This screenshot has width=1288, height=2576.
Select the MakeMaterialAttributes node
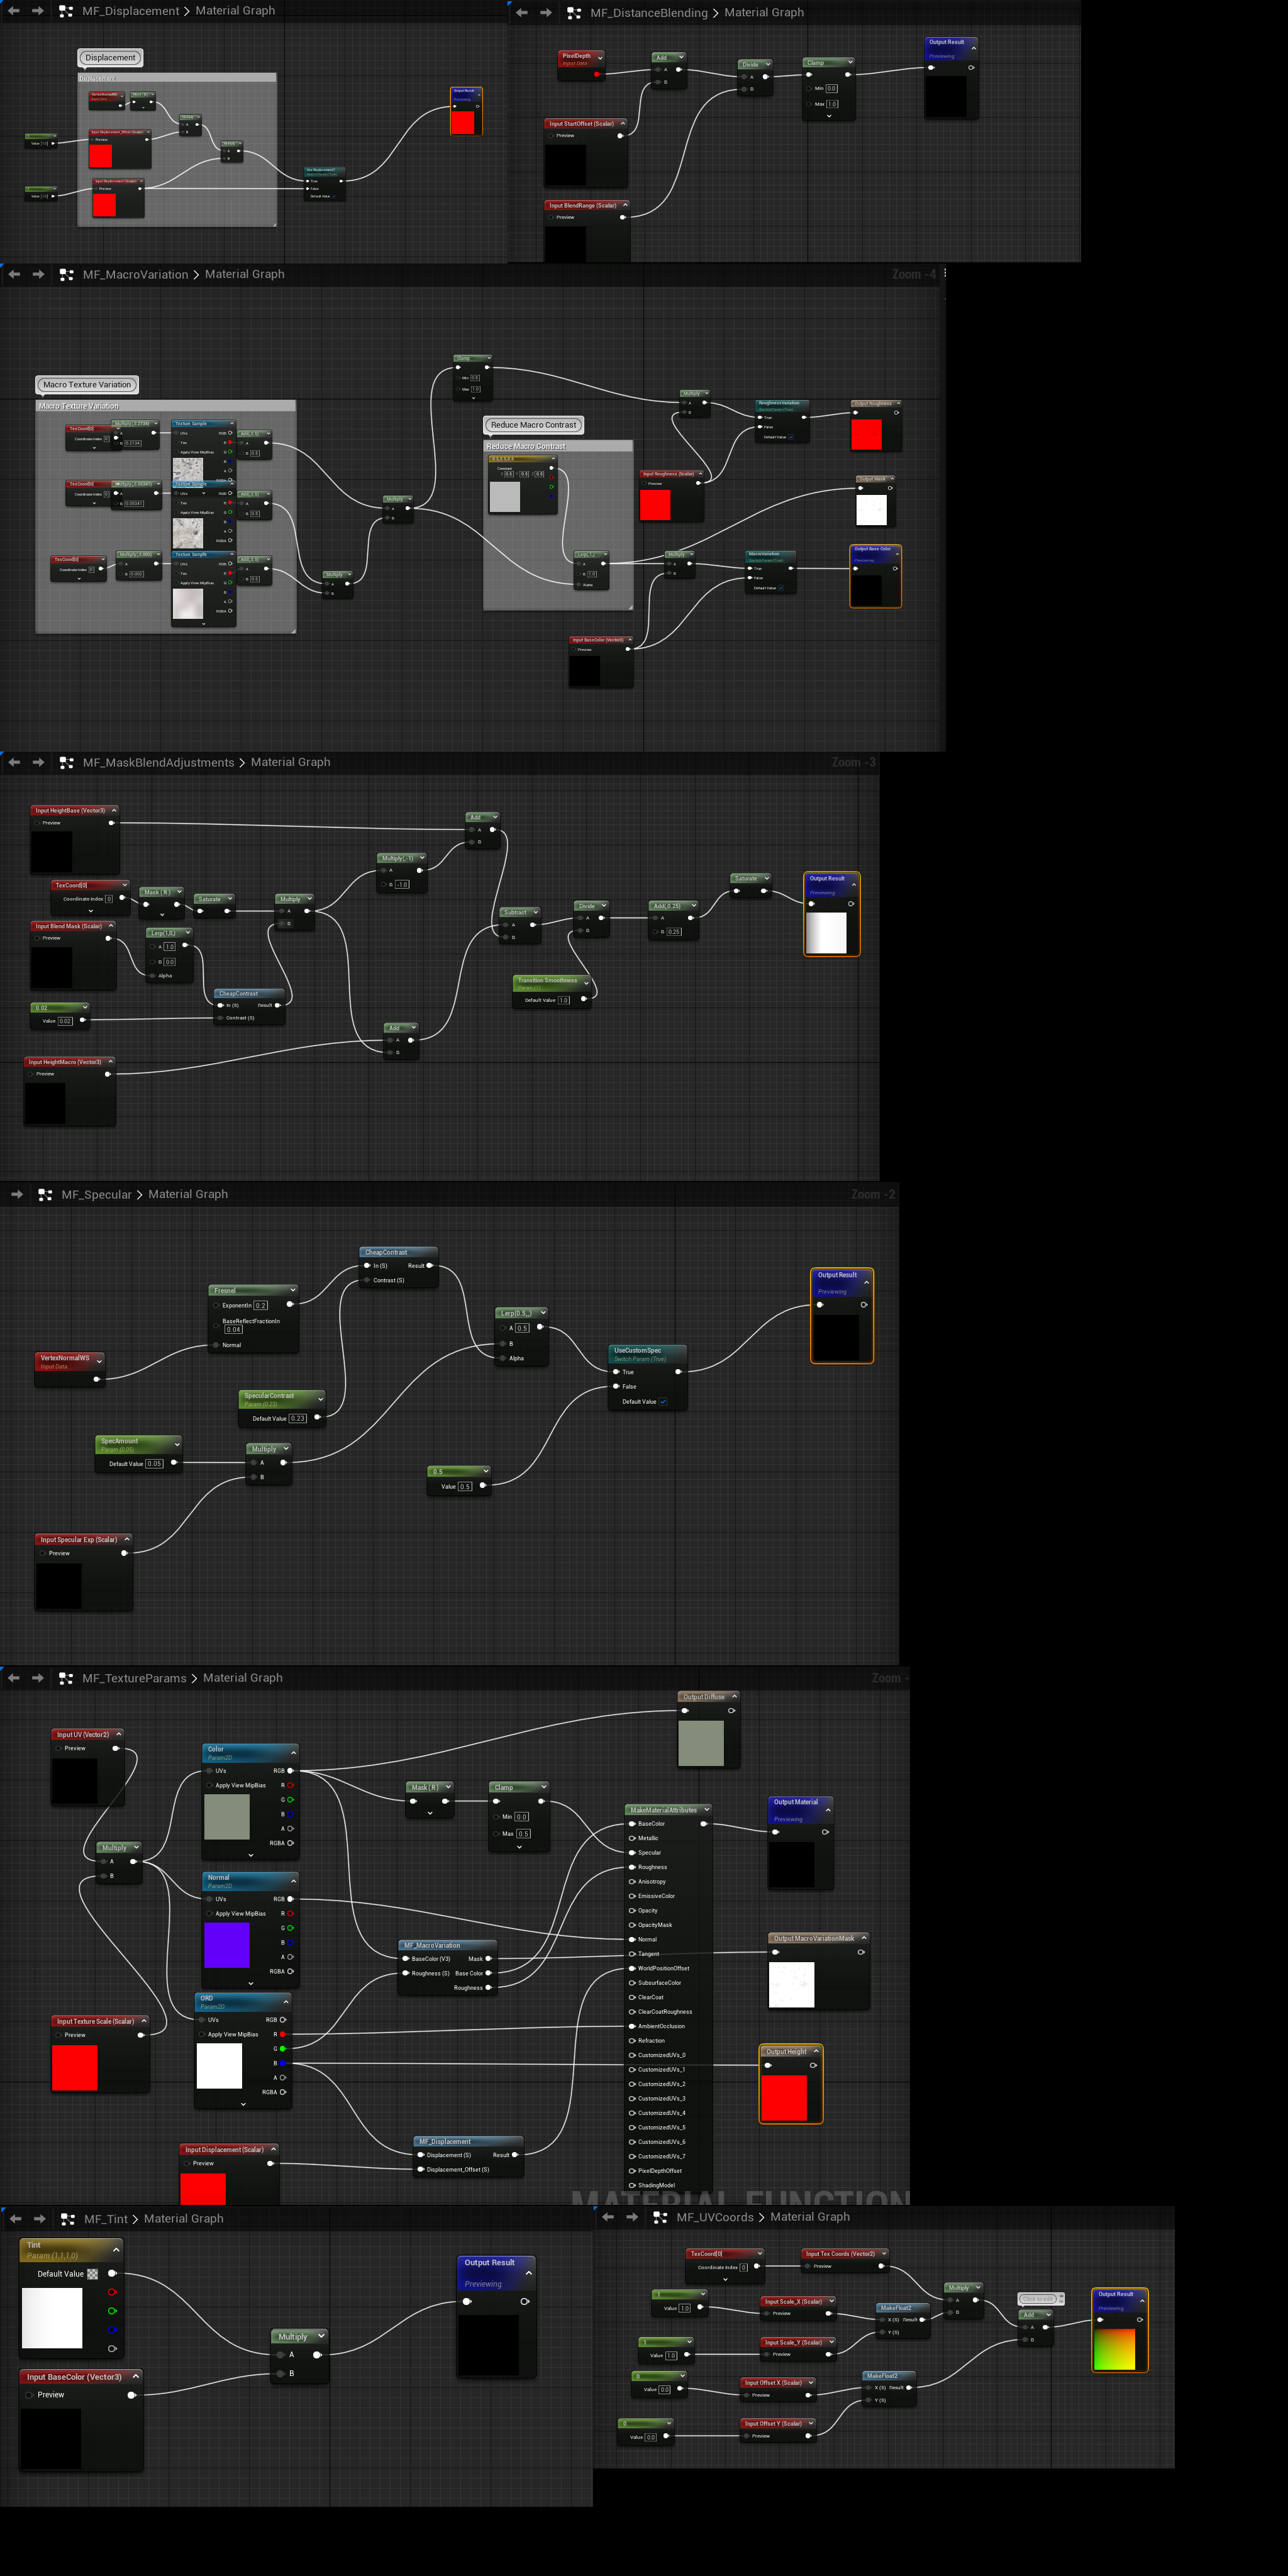(x=665, y=1810)
